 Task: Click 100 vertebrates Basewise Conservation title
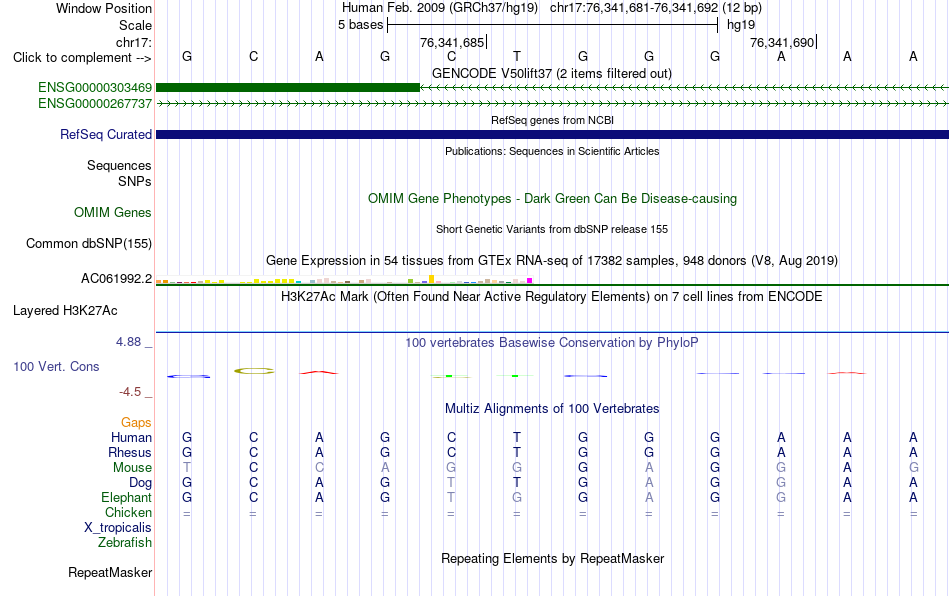(552, 342)
